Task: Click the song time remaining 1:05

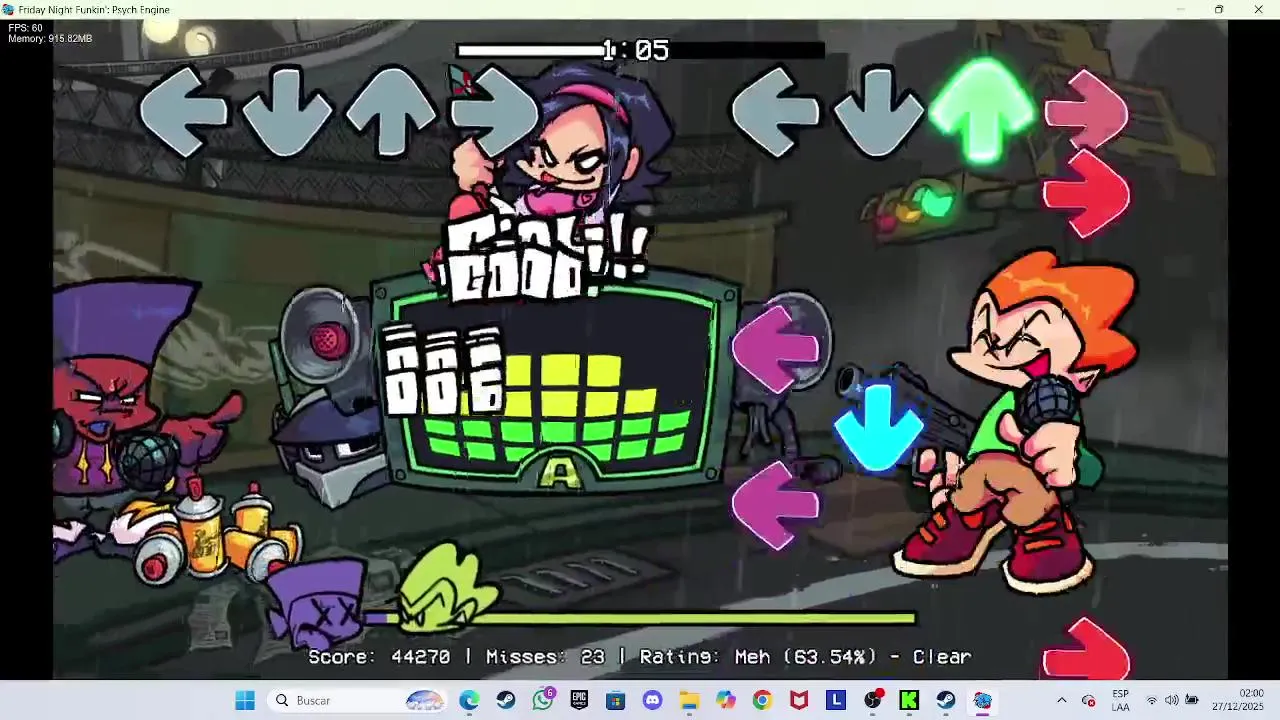Action: pos(636,50)
